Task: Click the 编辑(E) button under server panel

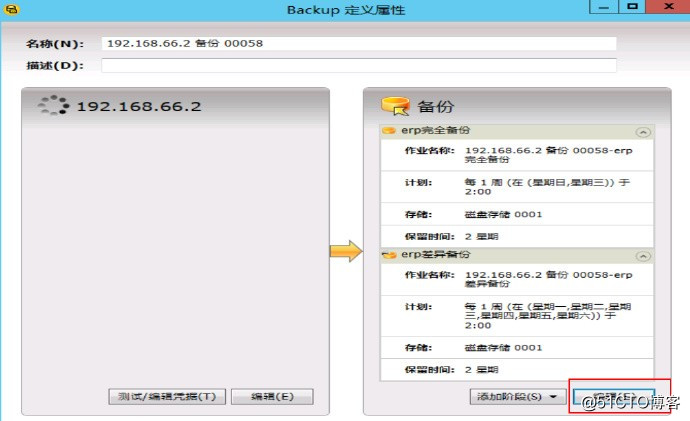Action: [x=272, y=396]
